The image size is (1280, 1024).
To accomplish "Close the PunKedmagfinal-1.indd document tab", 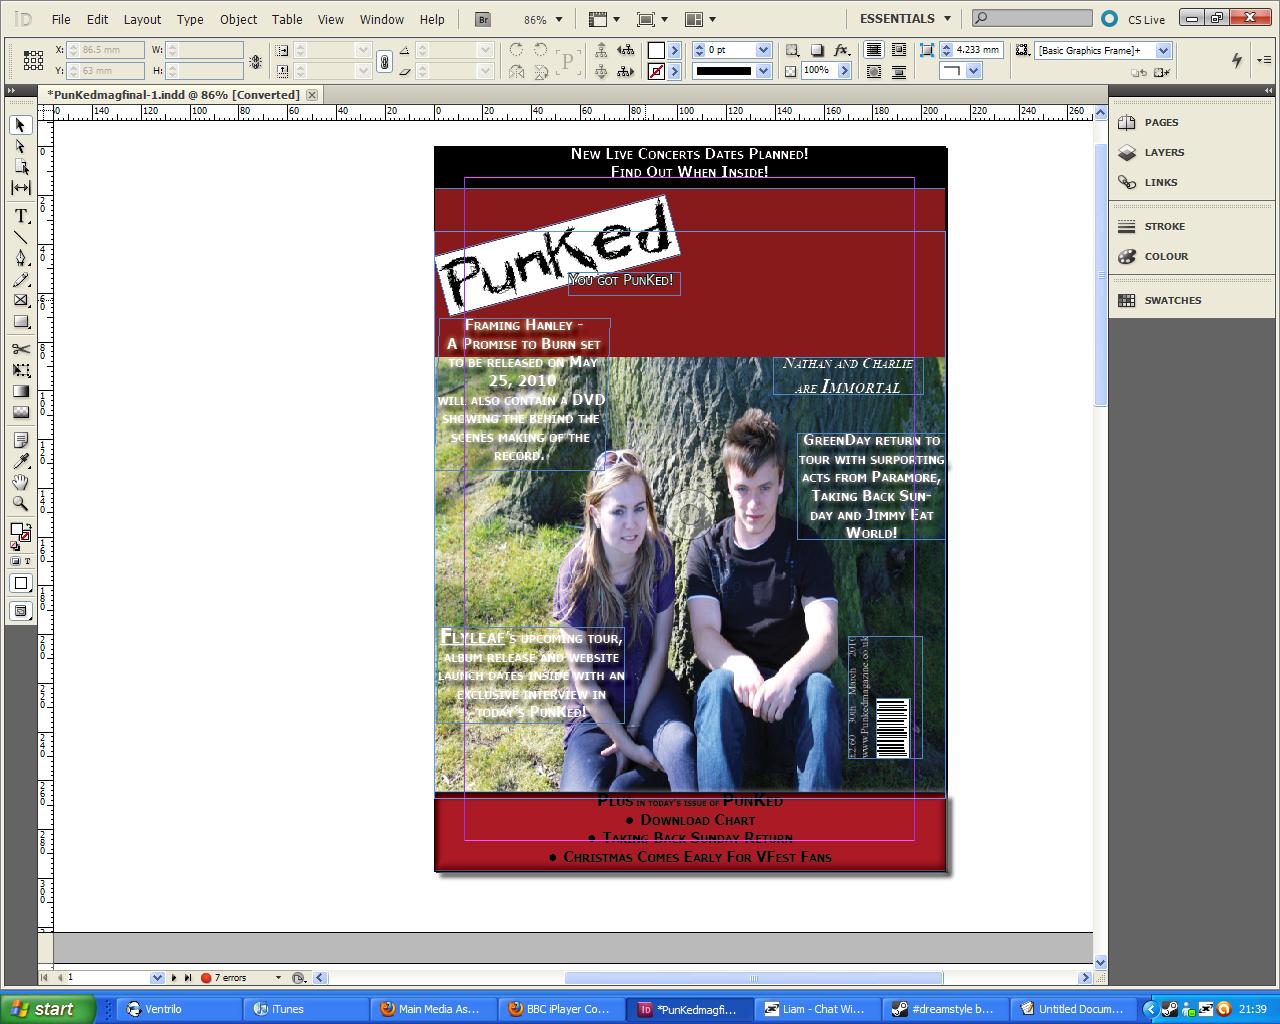I will [312, 95].
